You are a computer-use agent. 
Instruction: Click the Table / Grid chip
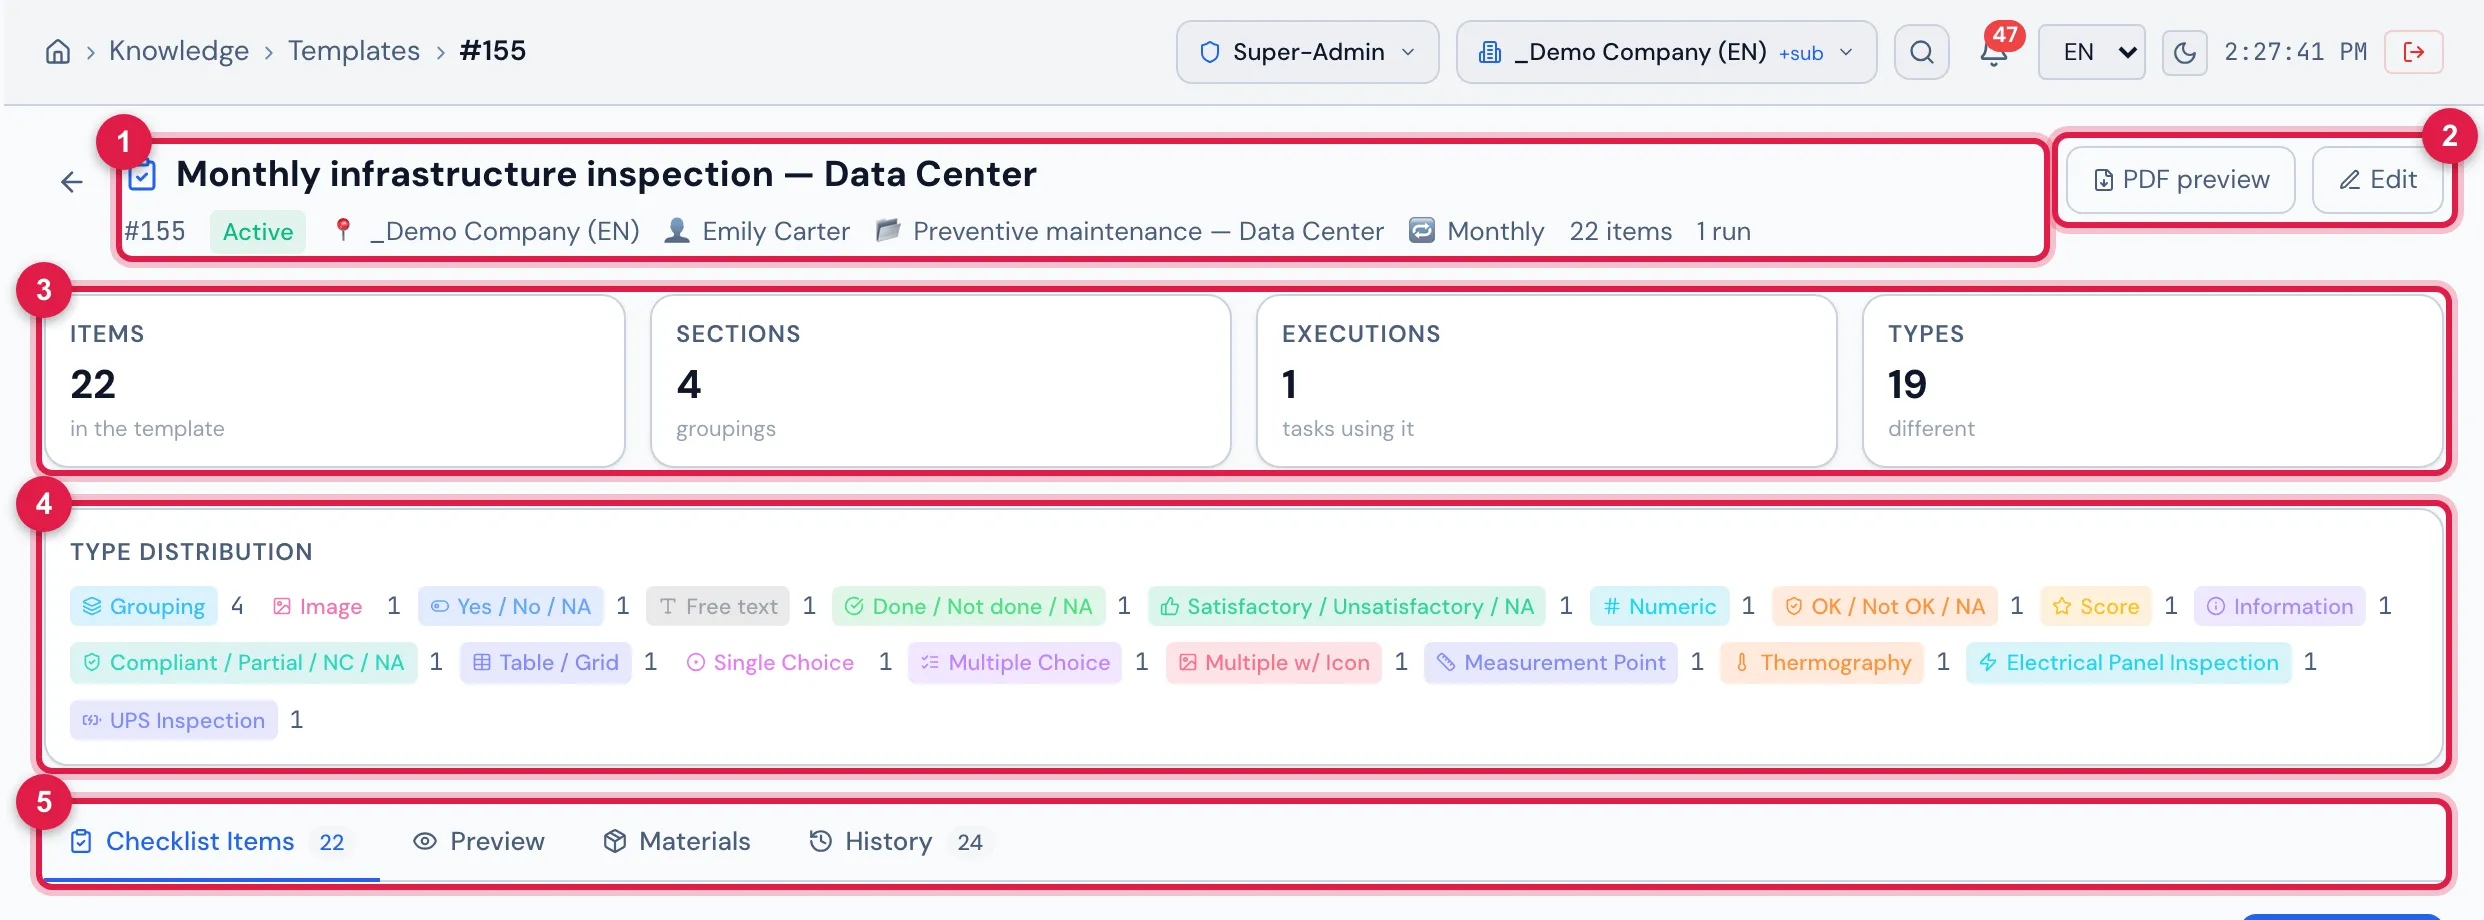click(x=546, y=662)
